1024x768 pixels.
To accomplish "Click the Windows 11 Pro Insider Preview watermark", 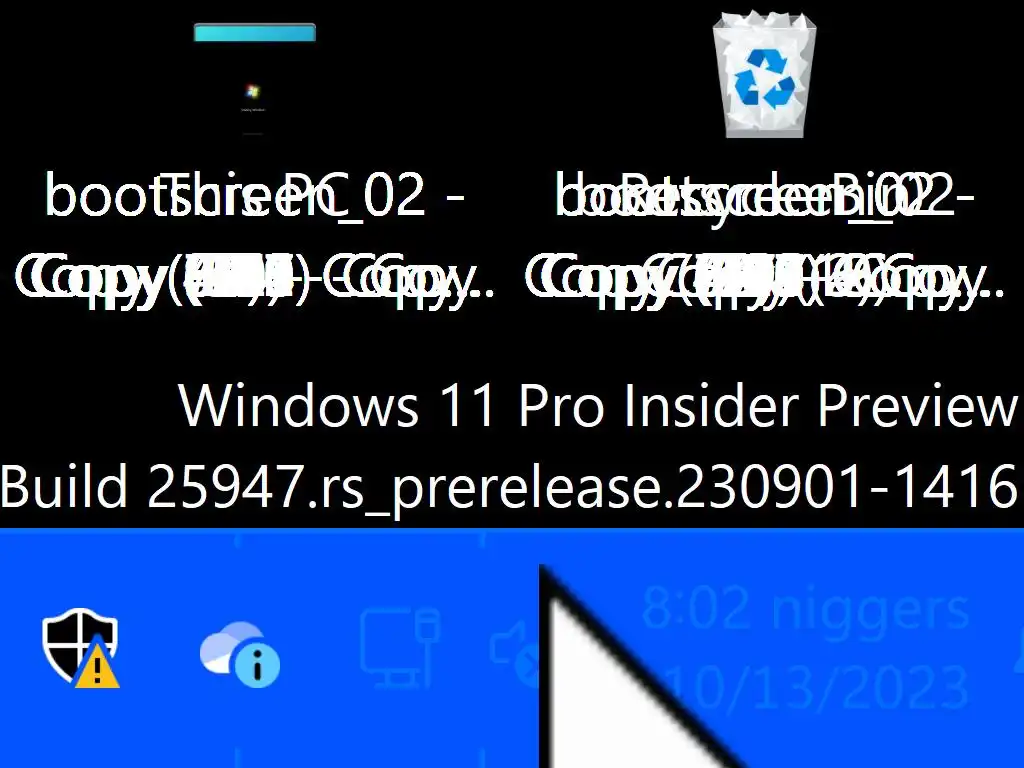I will coord(598,406).
